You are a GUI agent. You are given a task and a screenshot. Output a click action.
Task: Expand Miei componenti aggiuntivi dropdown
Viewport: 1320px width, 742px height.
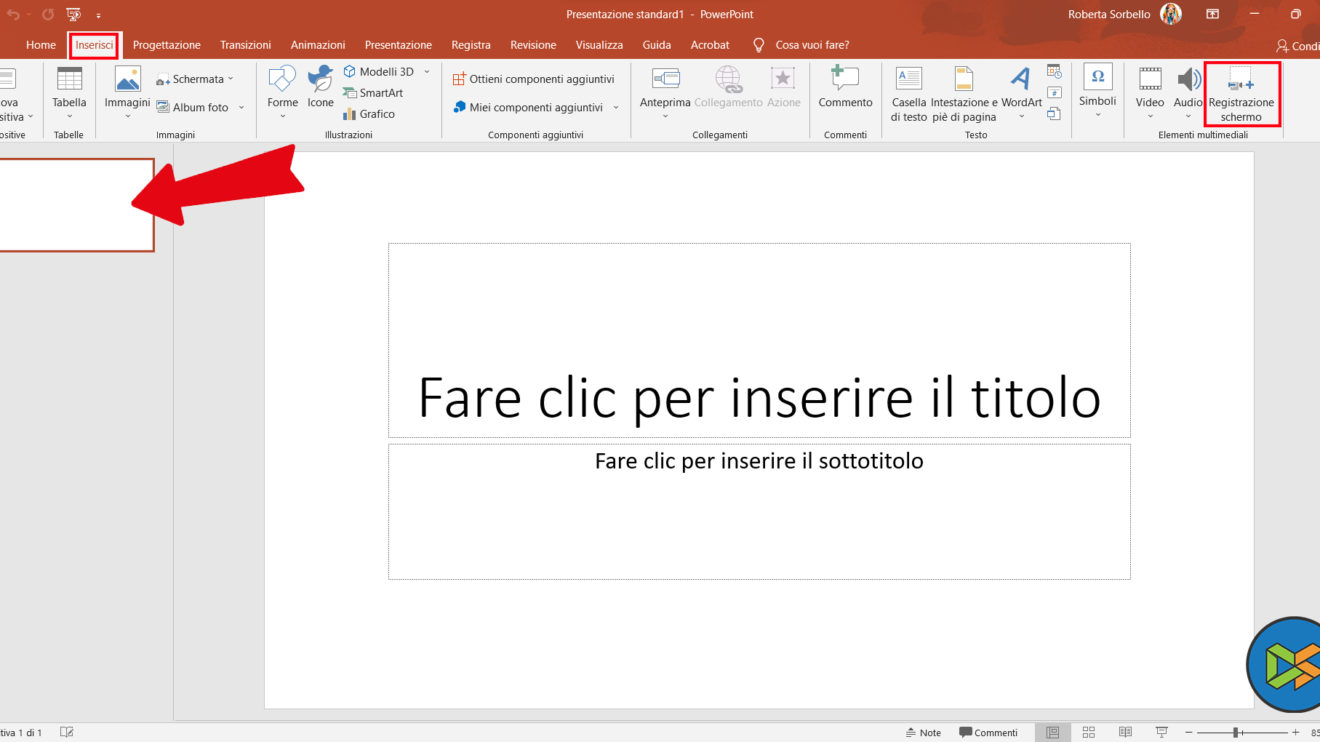[616, 107]
